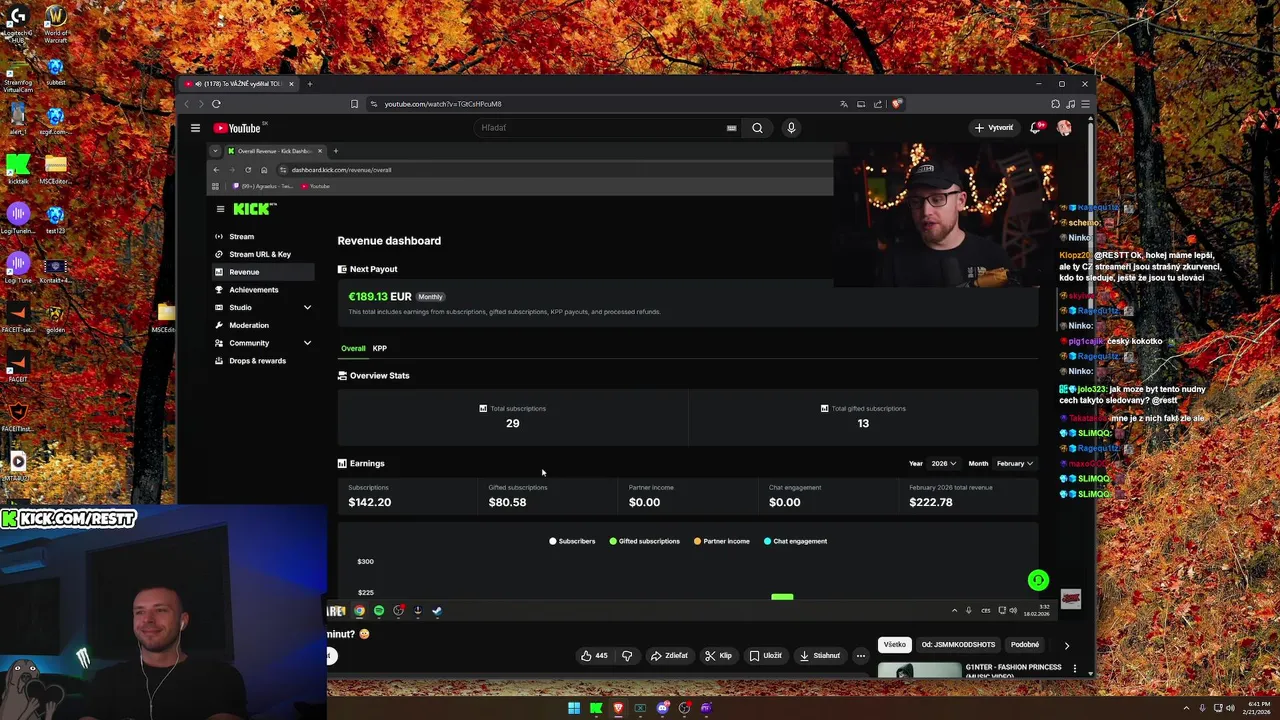Open the Windows Start button
Viewport: 1280px width, 720px height.
coord(574,708)
